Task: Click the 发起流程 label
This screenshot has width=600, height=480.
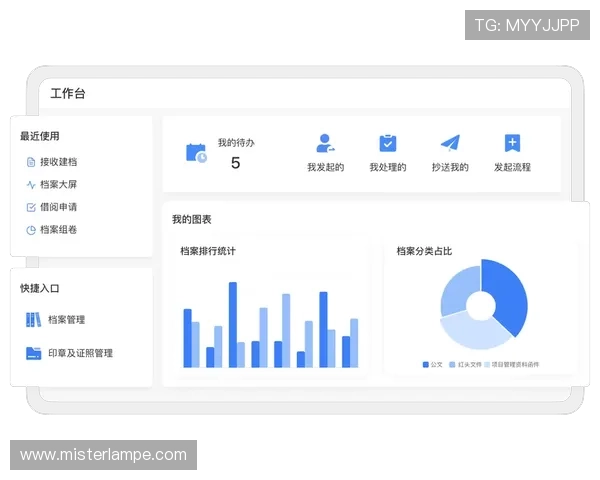Action: (512, 167)
